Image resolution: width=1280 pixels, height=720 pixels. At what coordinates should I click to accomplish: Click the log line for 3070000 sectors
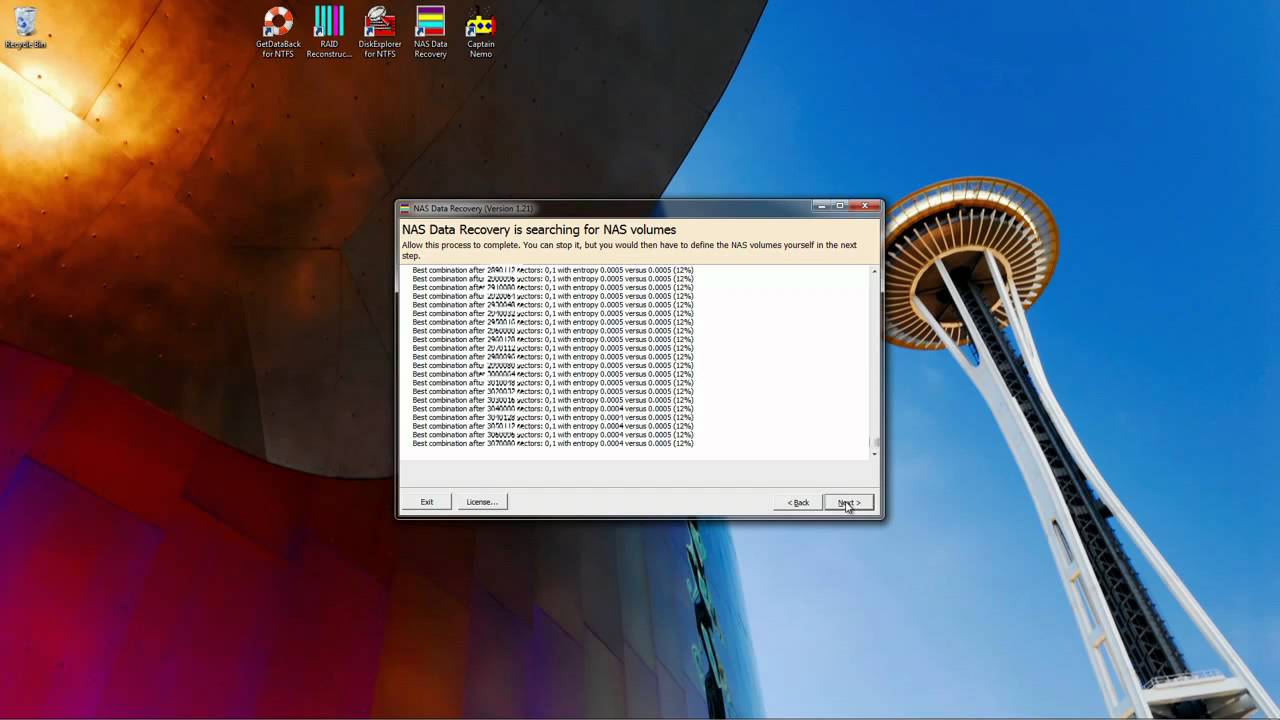pos(553,443)
